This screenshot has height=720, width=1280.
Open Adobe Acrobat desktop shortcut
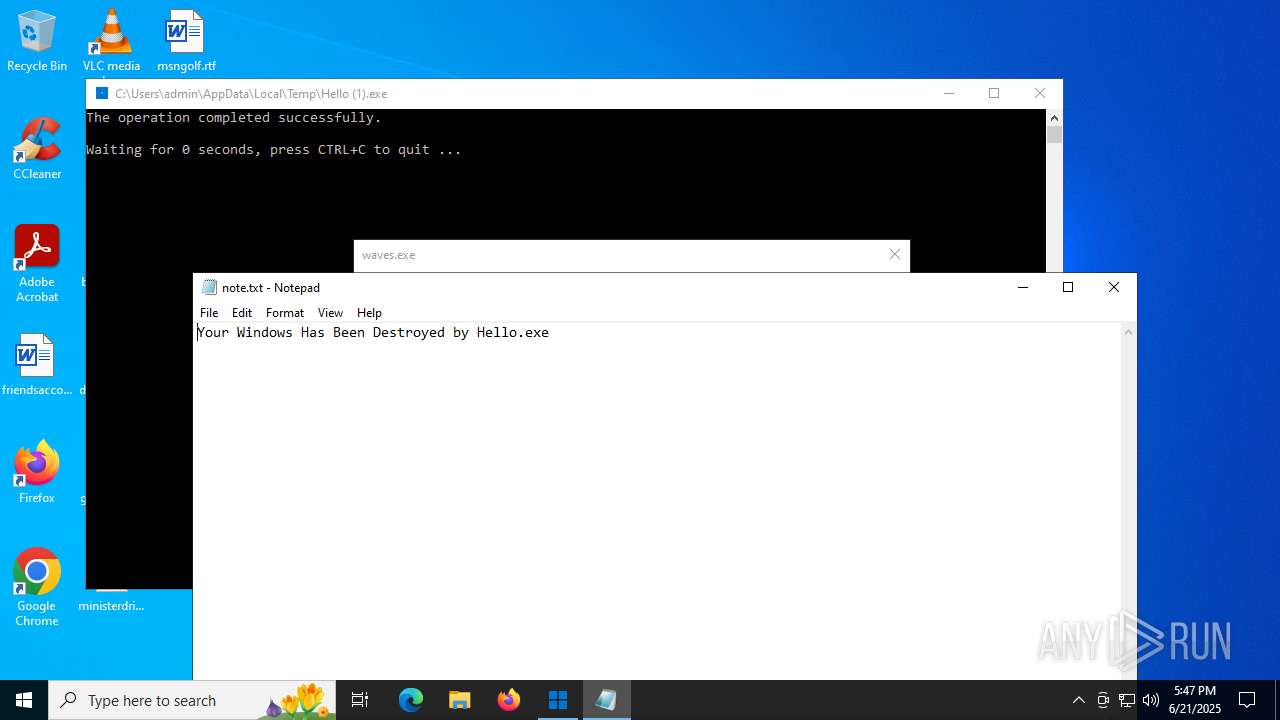coord(37,263)
